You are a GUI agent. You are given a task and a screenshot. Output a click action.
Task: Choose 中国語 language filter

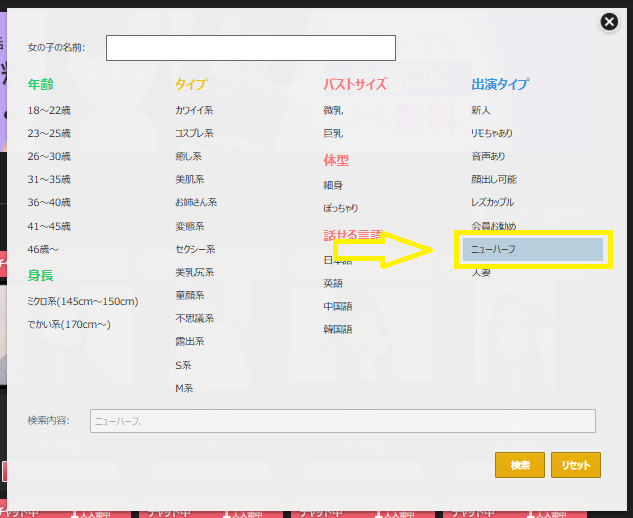[x=337, y=306]
